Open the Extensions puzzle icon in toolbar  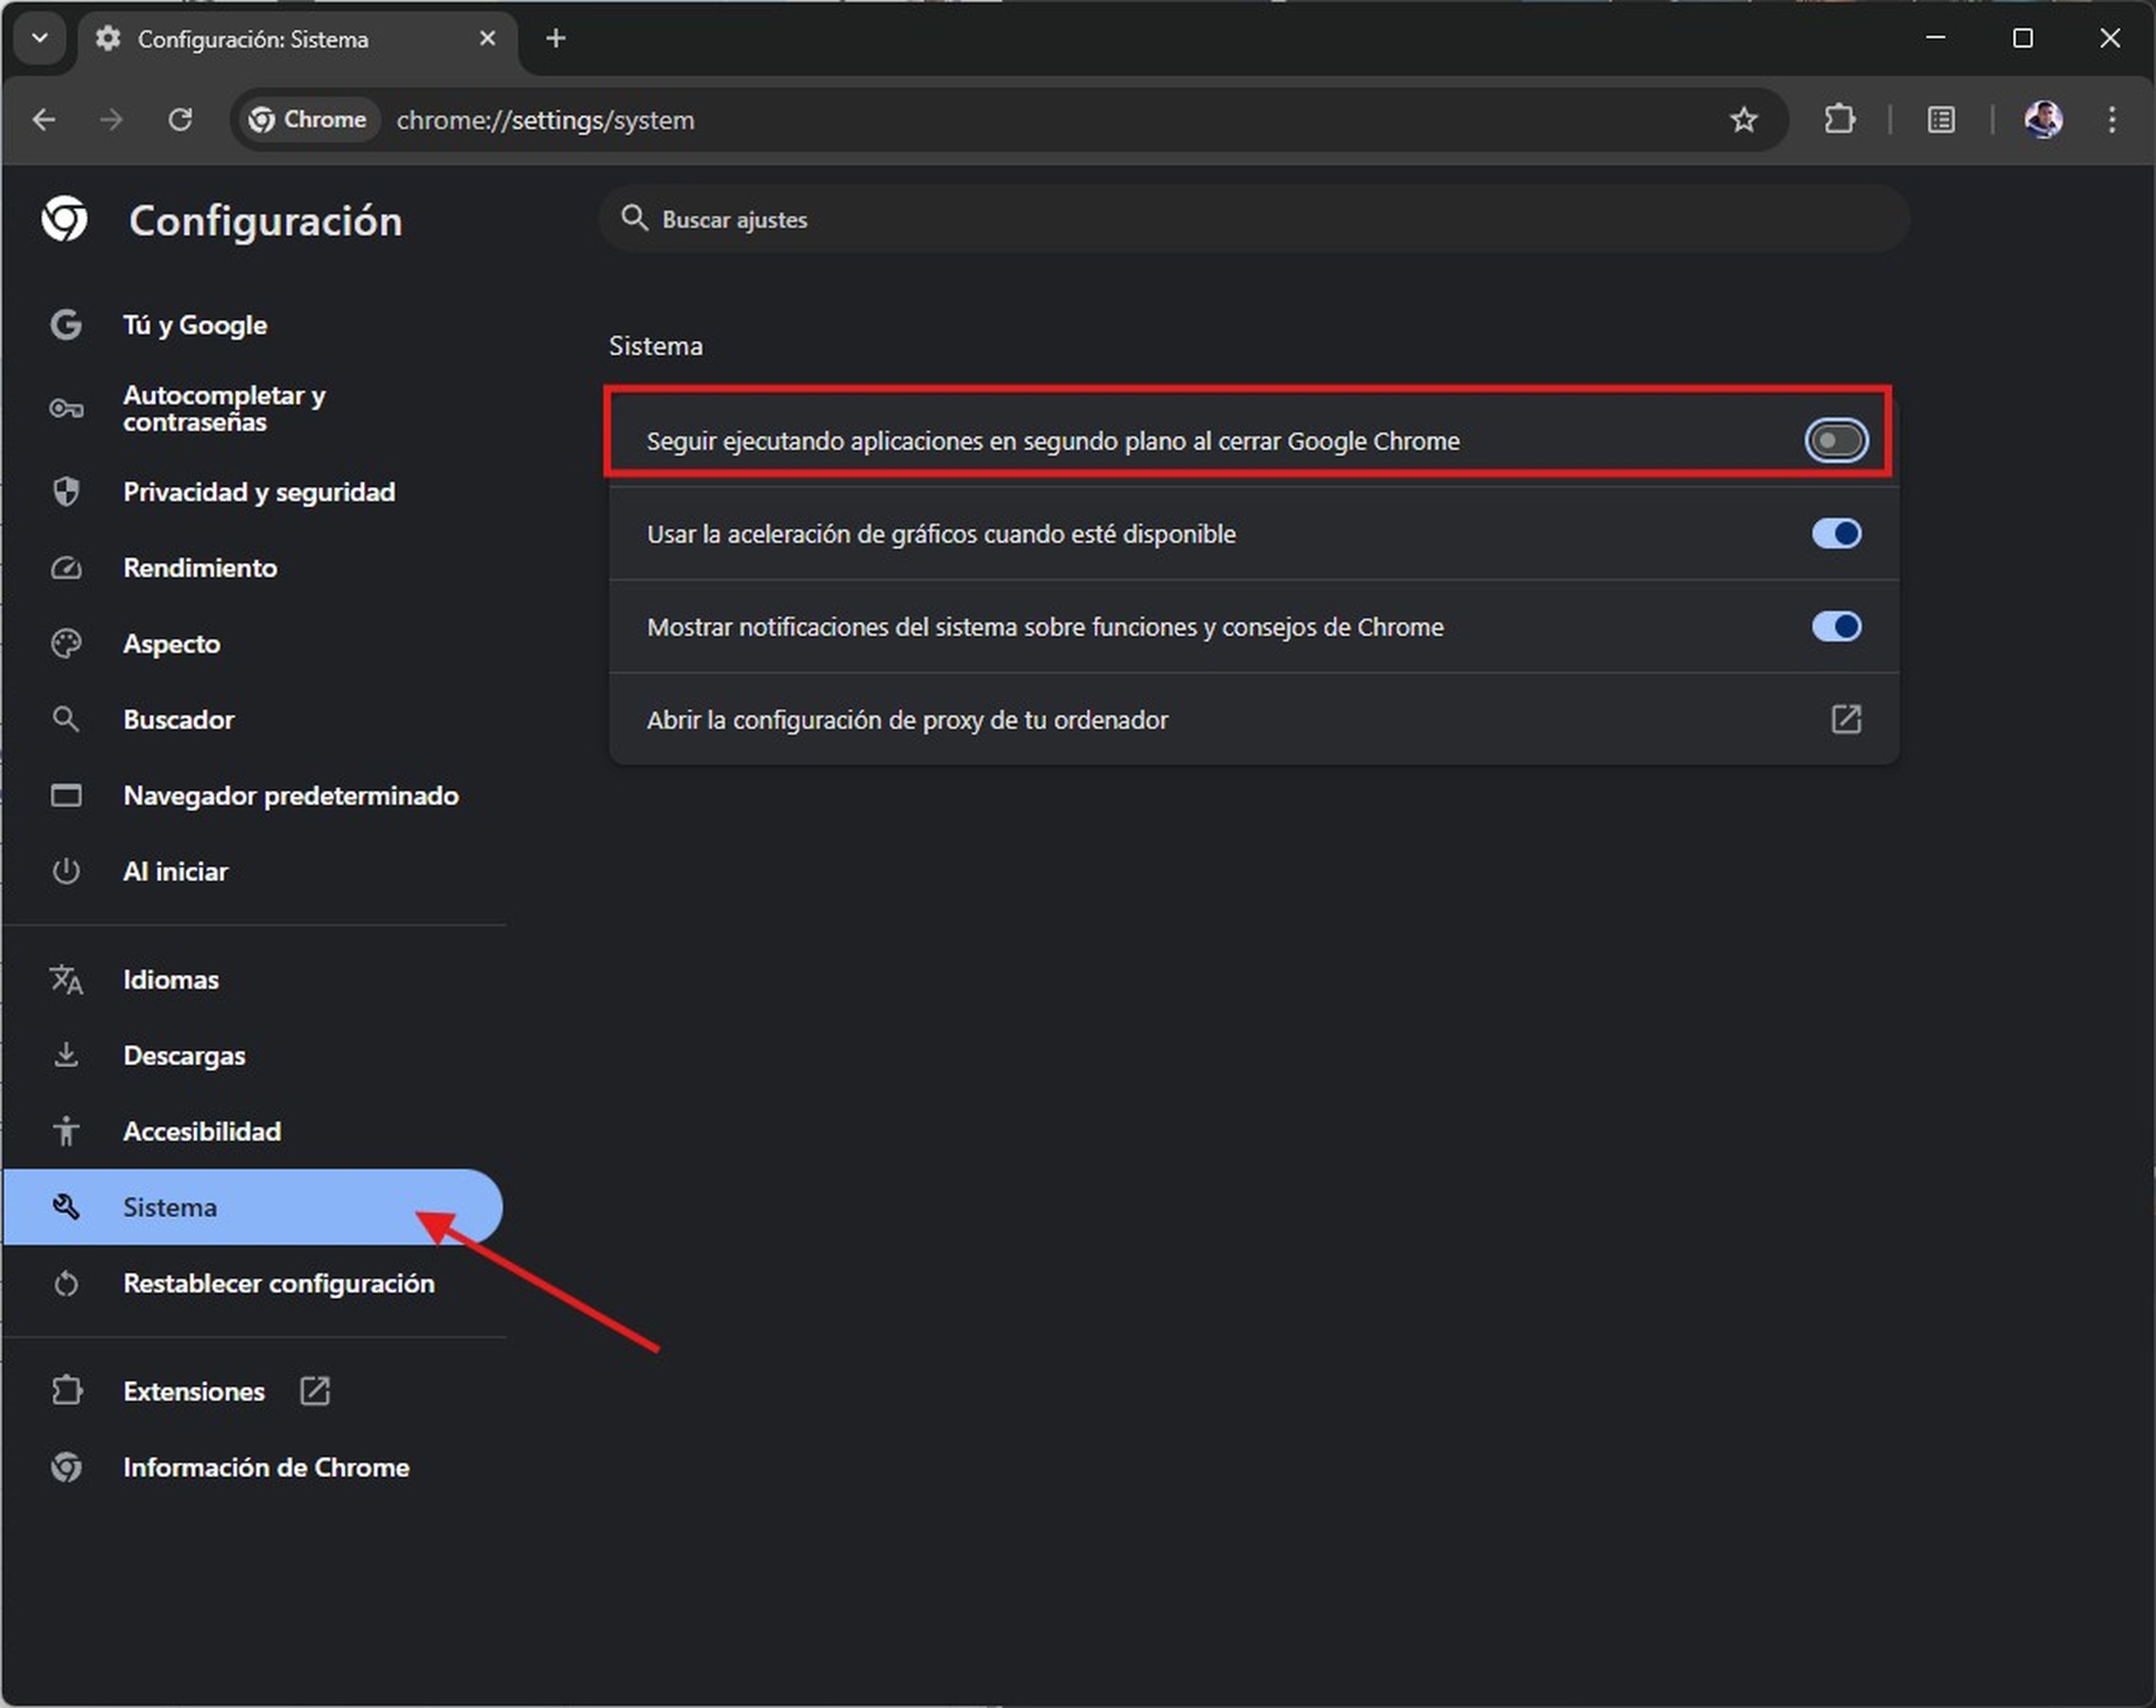[1840, 120]
